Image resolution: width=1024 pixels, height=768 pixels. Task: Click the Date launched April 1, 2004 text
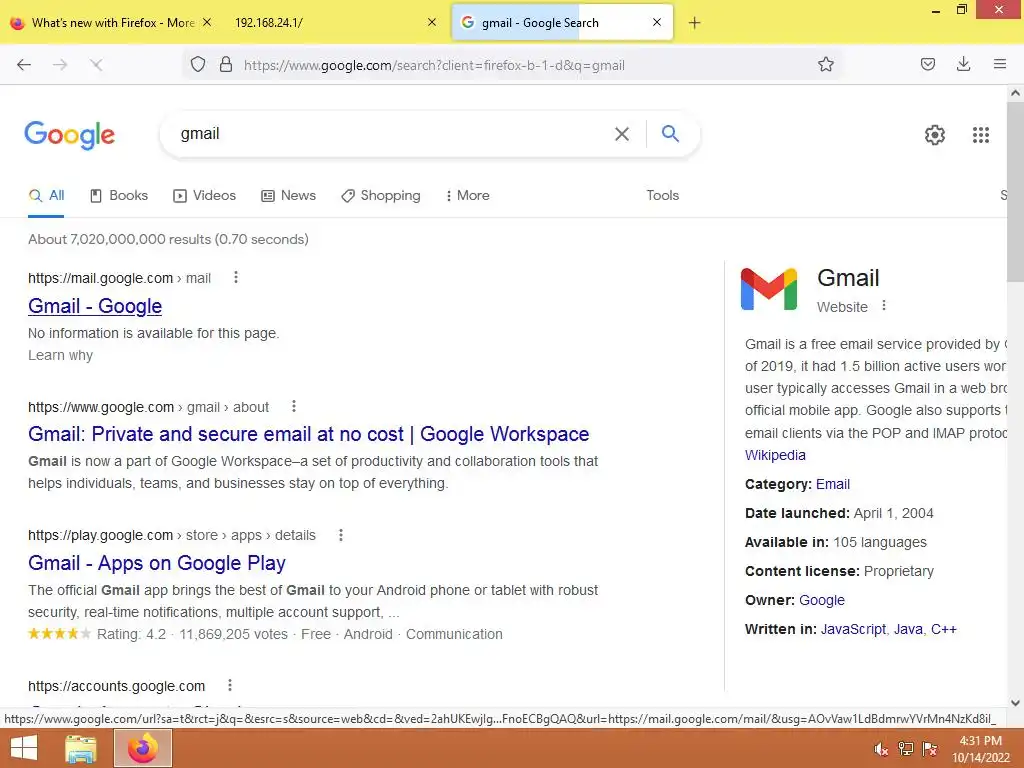[x=839, y=513]
